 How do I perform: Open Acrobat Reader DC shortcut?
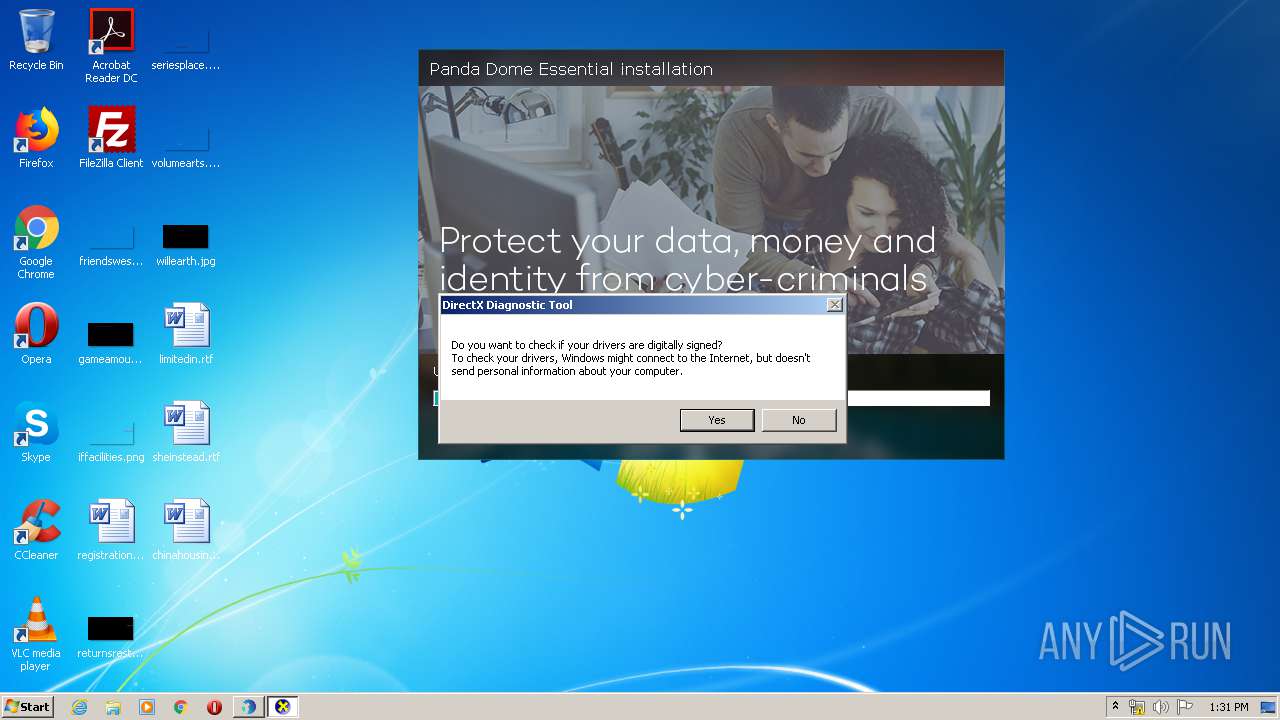coord(111,45)
